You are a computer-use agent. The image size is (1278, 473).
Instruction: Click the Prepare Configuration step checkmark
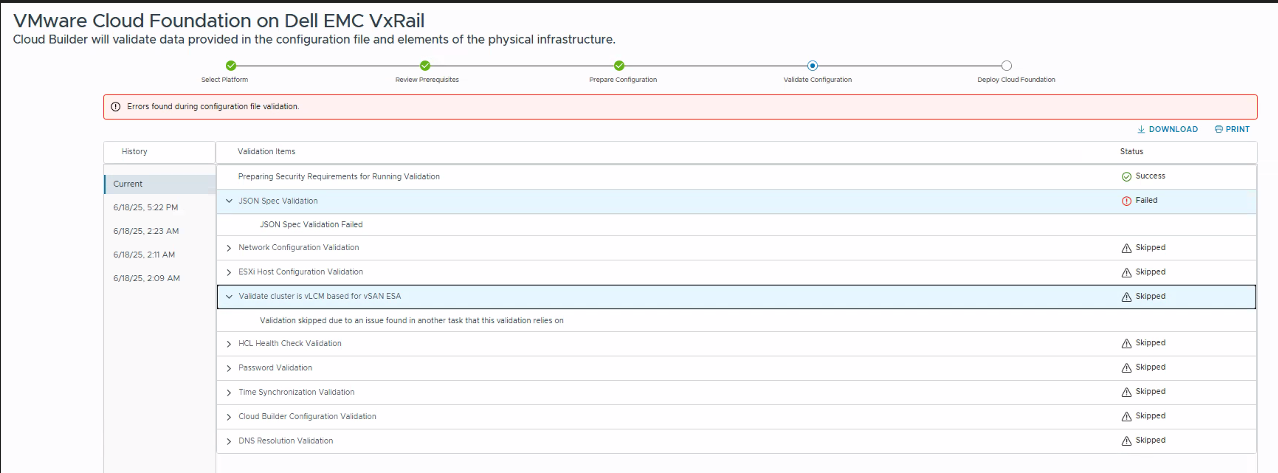pyautogui.click(x=619, y=66)
